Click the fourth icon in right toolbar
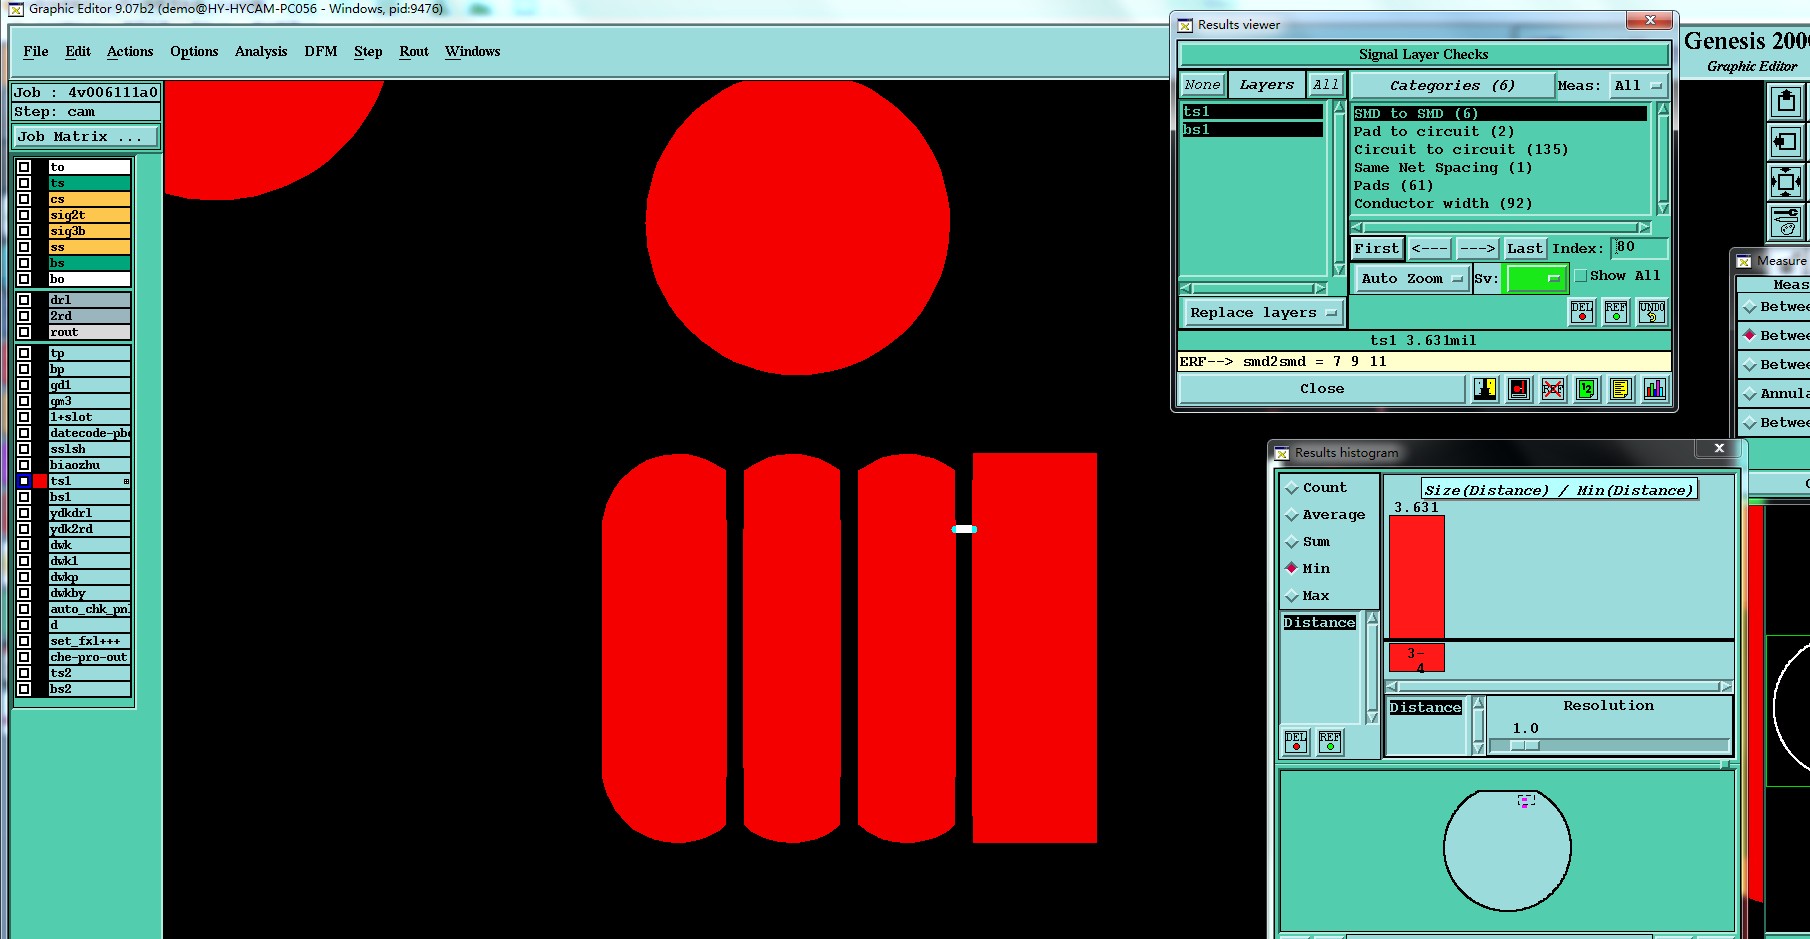The image size is (1810, 939). point(1786,221)
